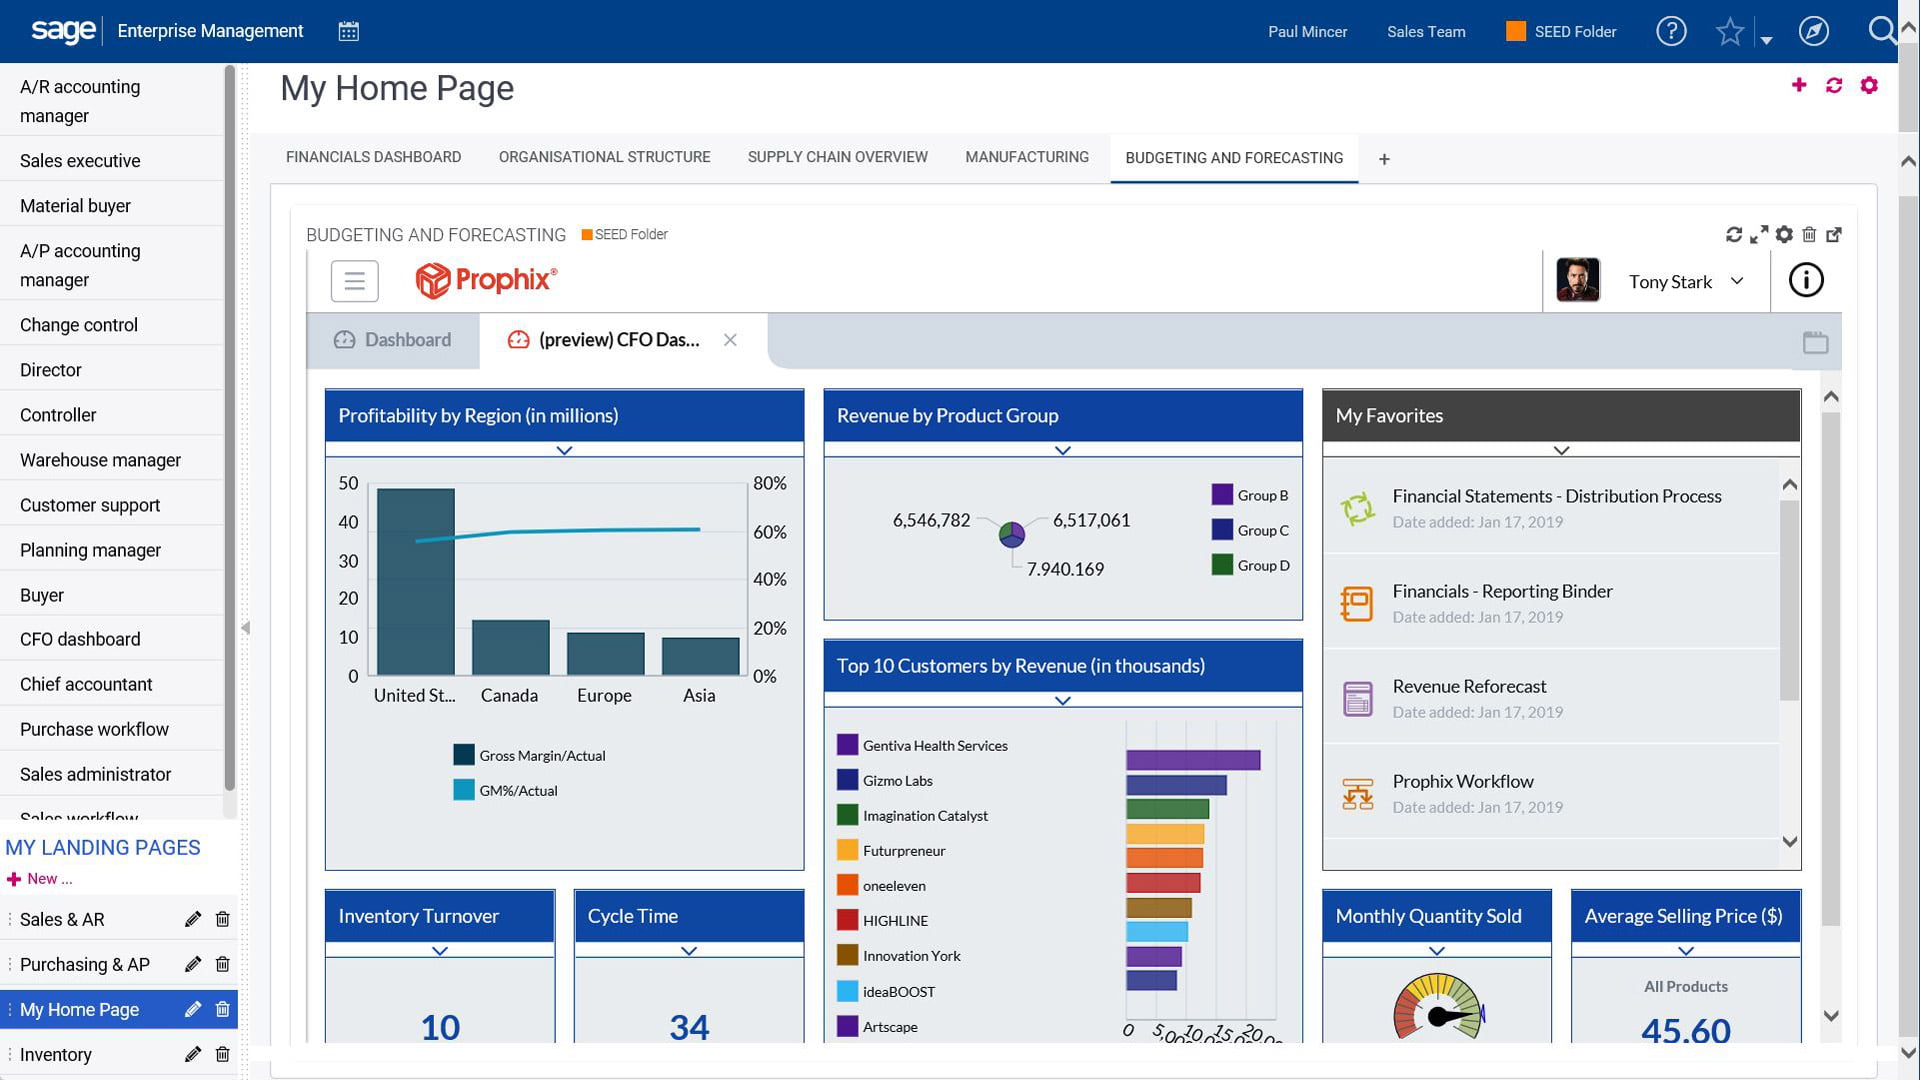
Task: Collapse the left sidebar arrow
Action: [x=245, y=628]
